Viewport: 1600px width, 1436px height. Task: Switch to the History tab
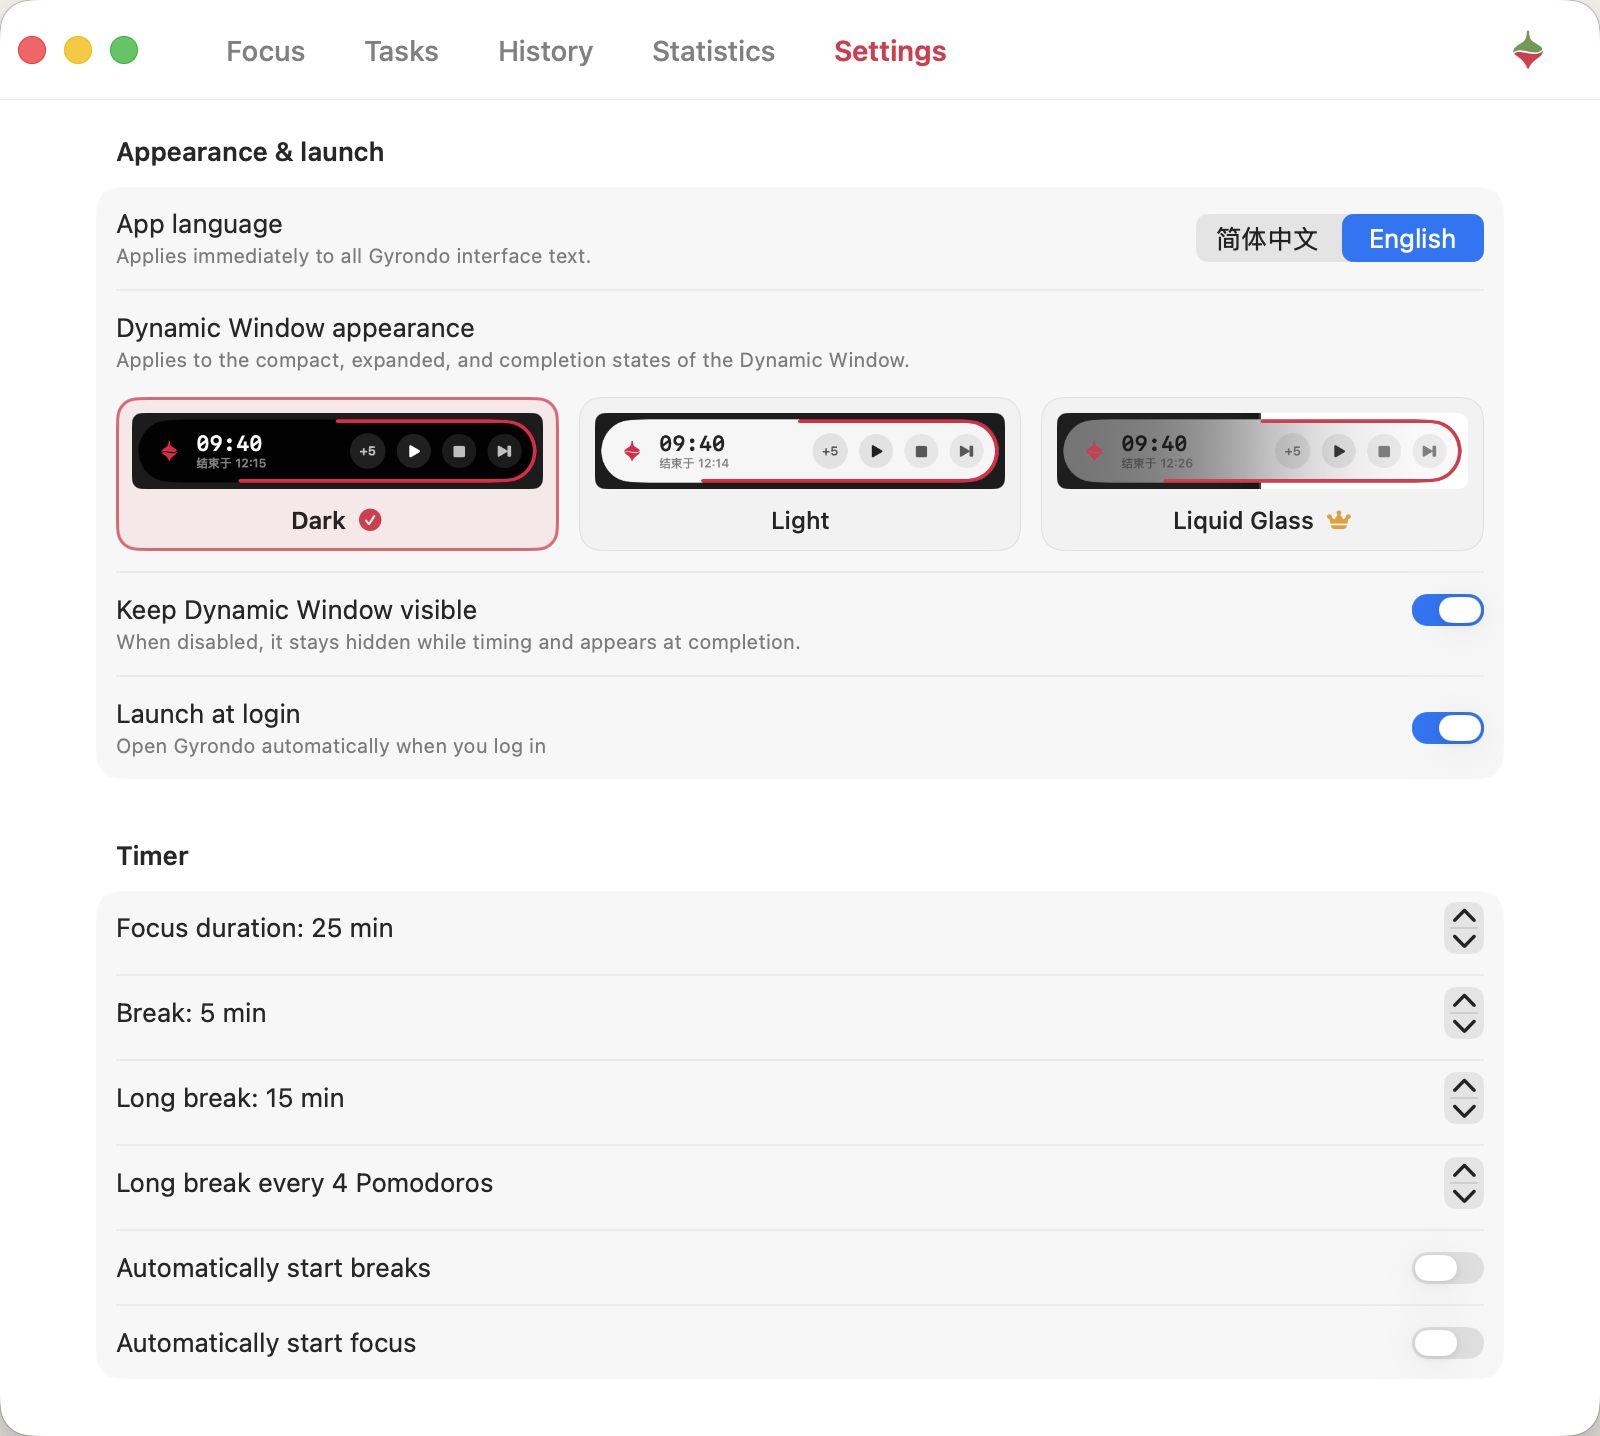545,51
